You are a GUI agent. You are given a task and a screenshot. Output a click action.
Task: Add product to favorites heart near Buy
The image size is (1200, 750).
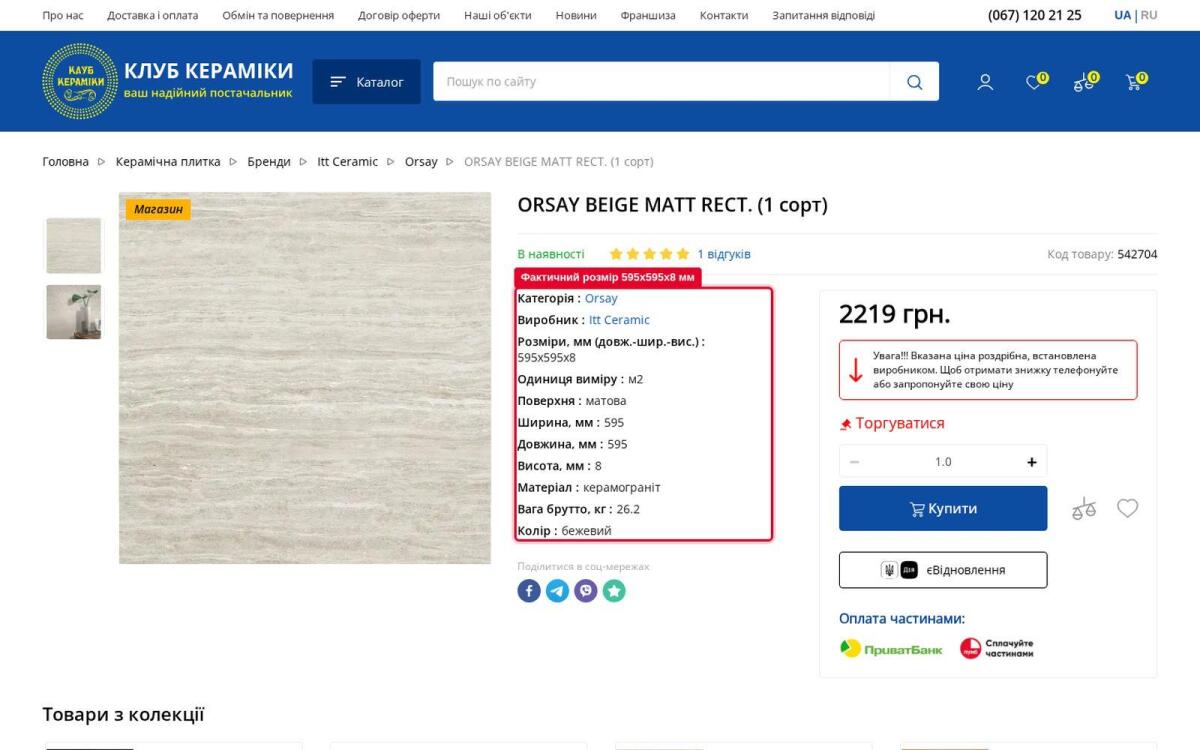pos(1128,508)
